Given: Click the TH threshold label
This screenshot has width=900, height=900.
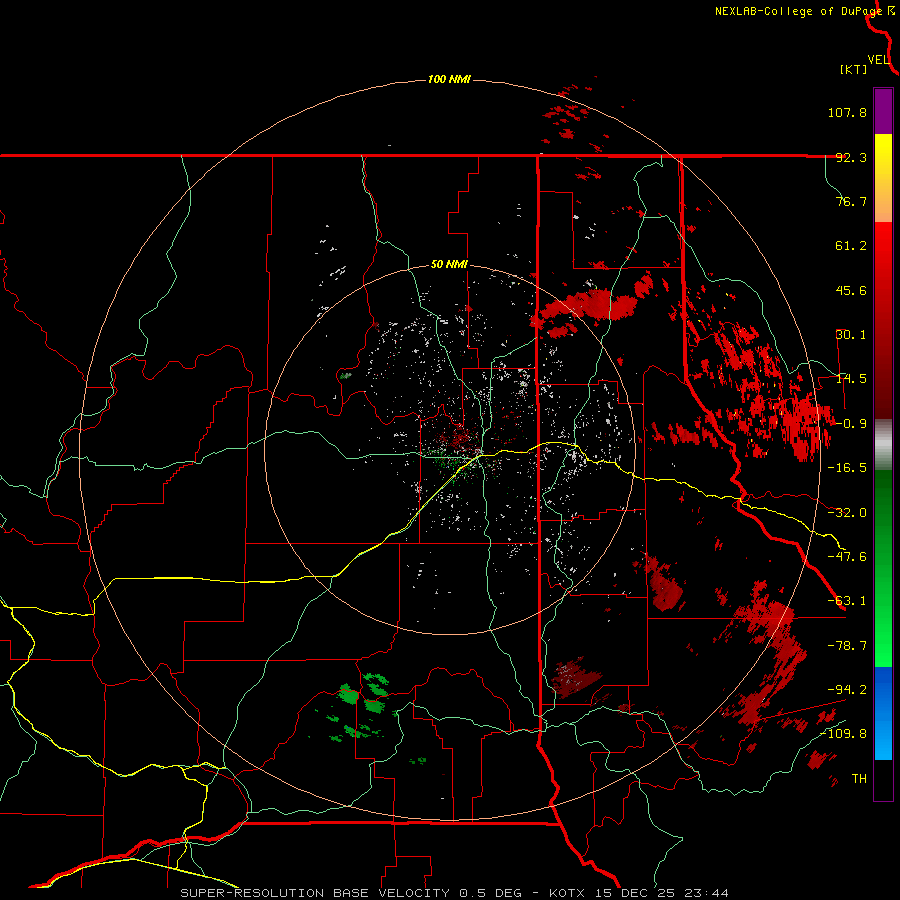Looking at the screenshot, I should 859,778.
